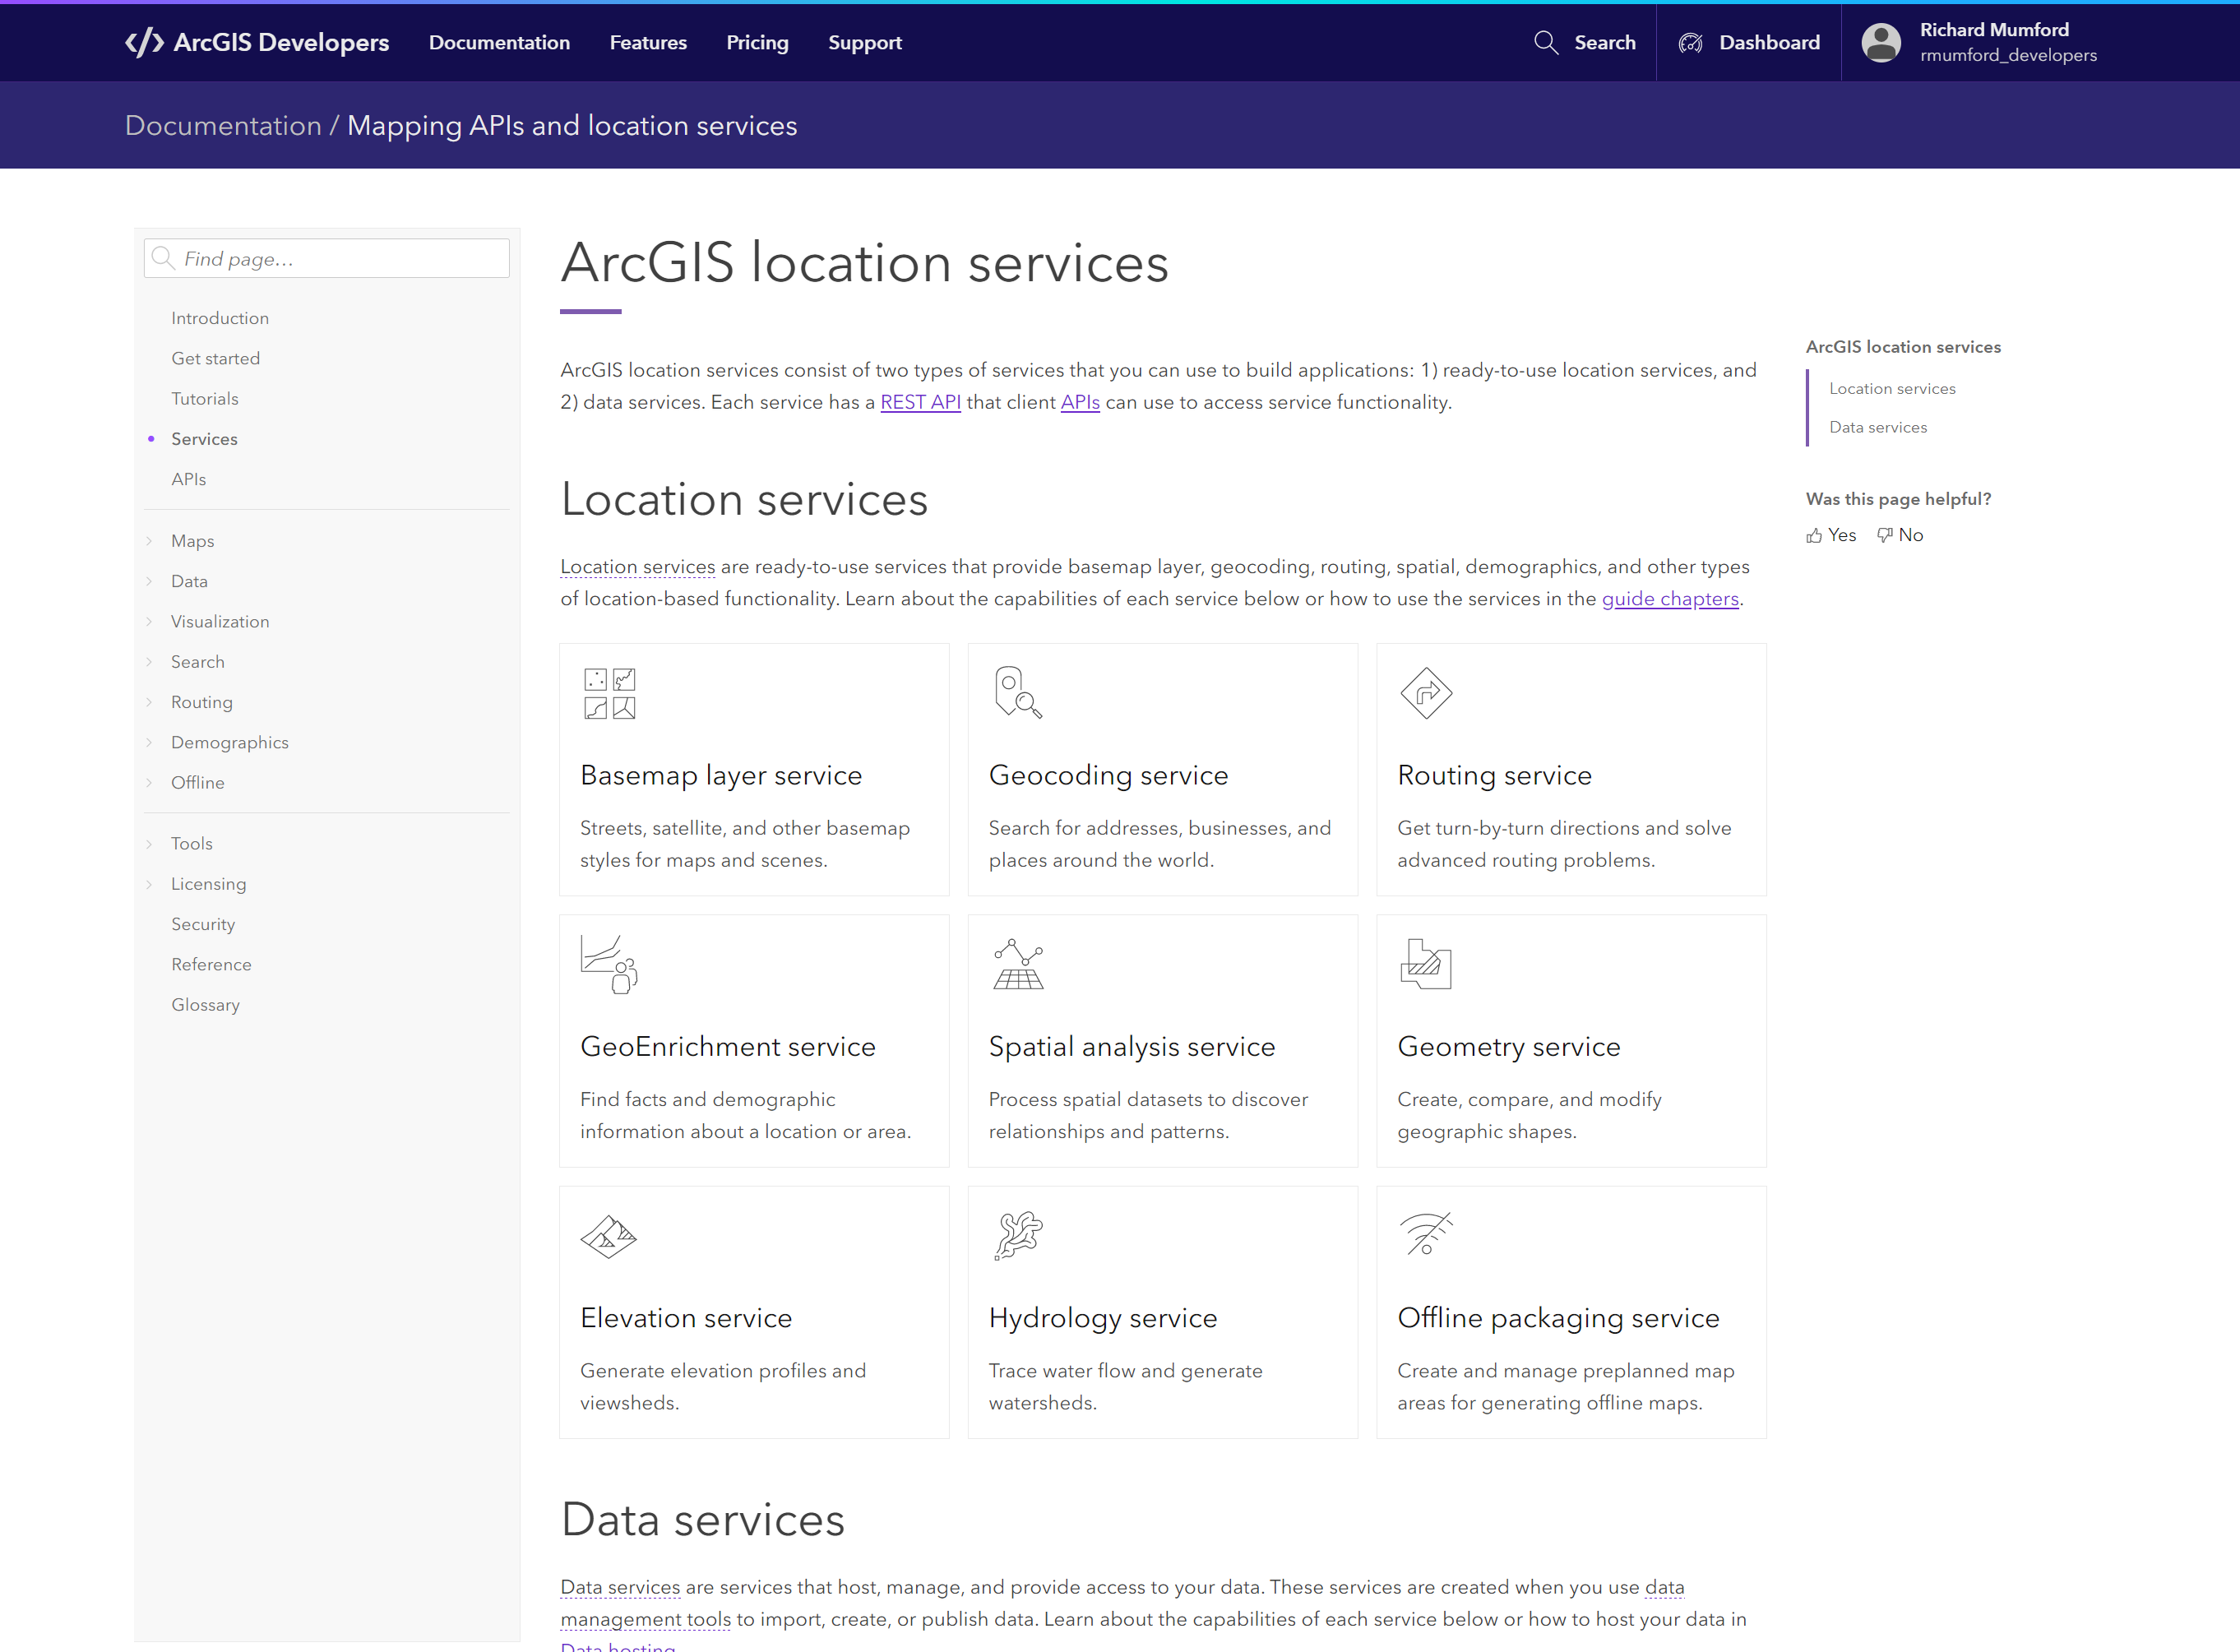Click the Hydrology service river icon
Image resolution: width=2240 pixels, height=1652 pixels.
coord(1018,1236)
